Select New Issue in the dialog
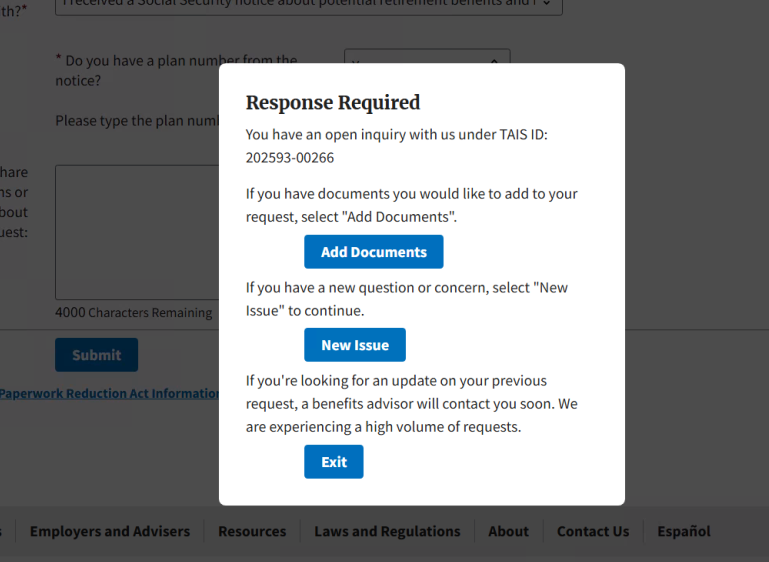This screenshot has height=562, width=769. pos(354,345)
